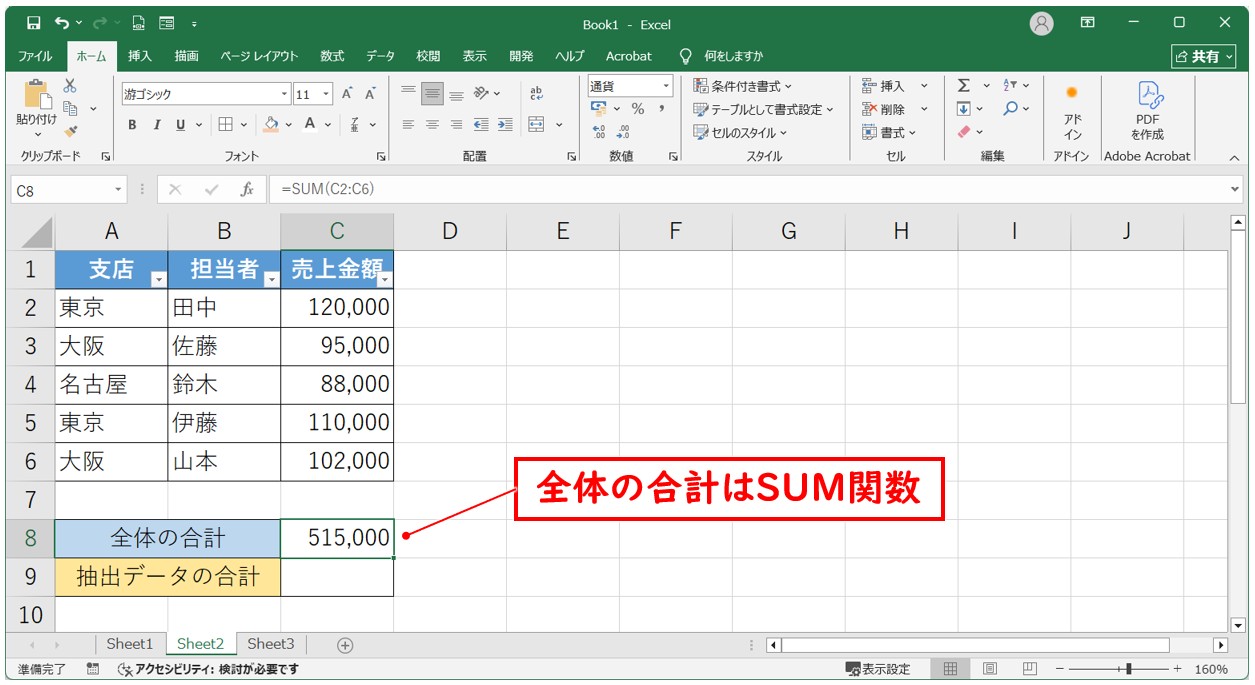Image resolution: width=1255 pixels, height=685 pixels.
Task: Click the AutoSum sigma icon
Action: coord(963,86)
